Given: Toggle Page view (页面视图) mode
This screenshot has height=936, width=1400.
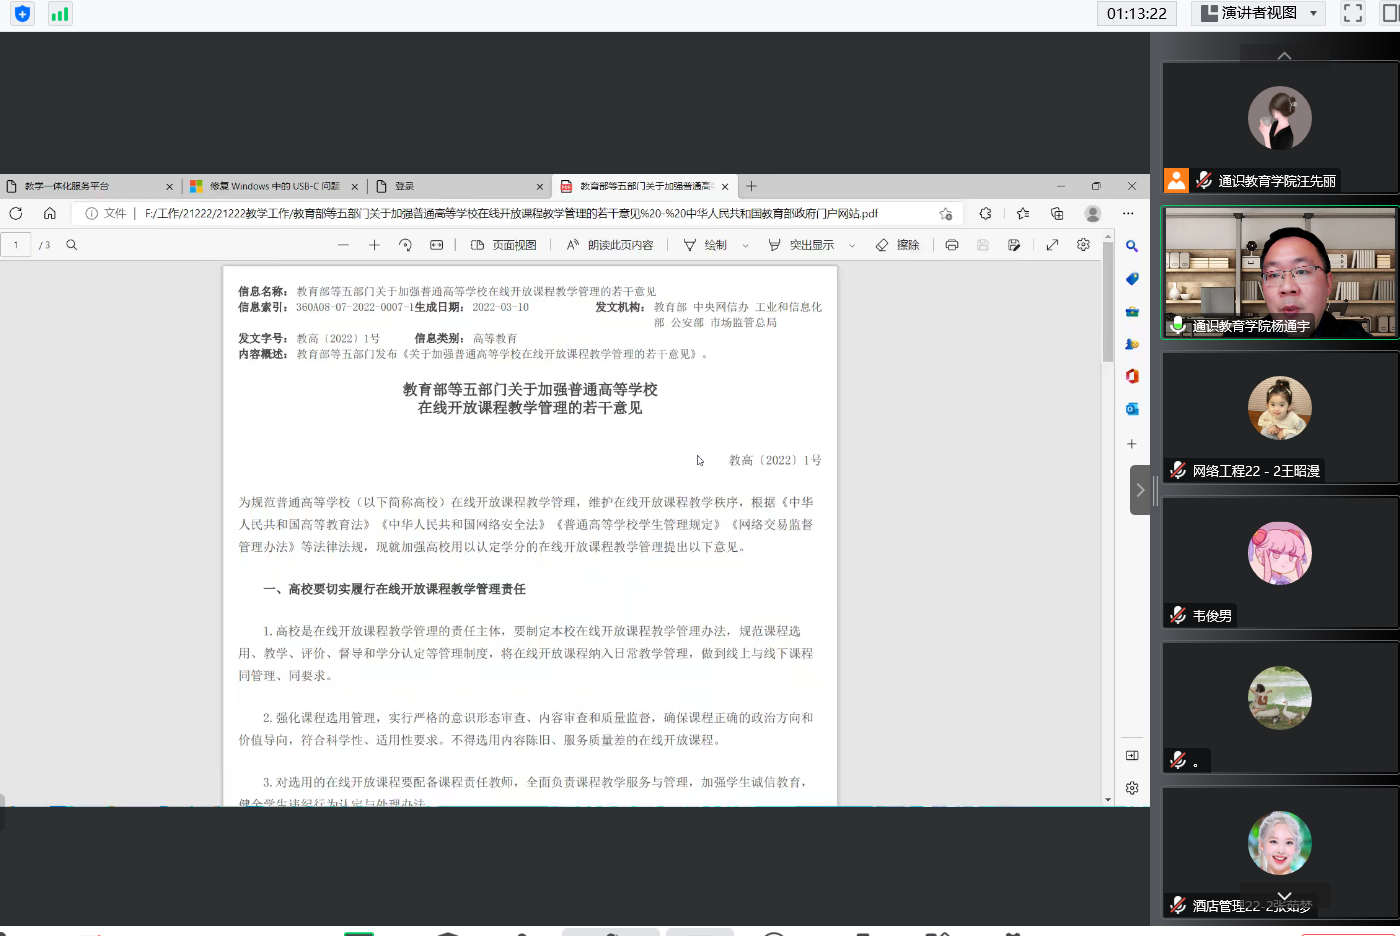Looking at the screenshot, I should [504, 245].
